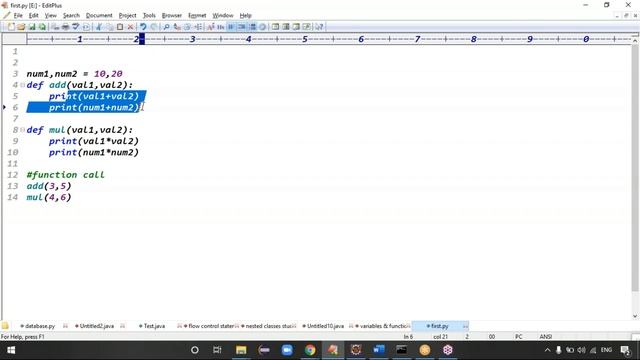Open the Window menu
The height and width of the screenshot is (360, 640).
click(222, 16)
